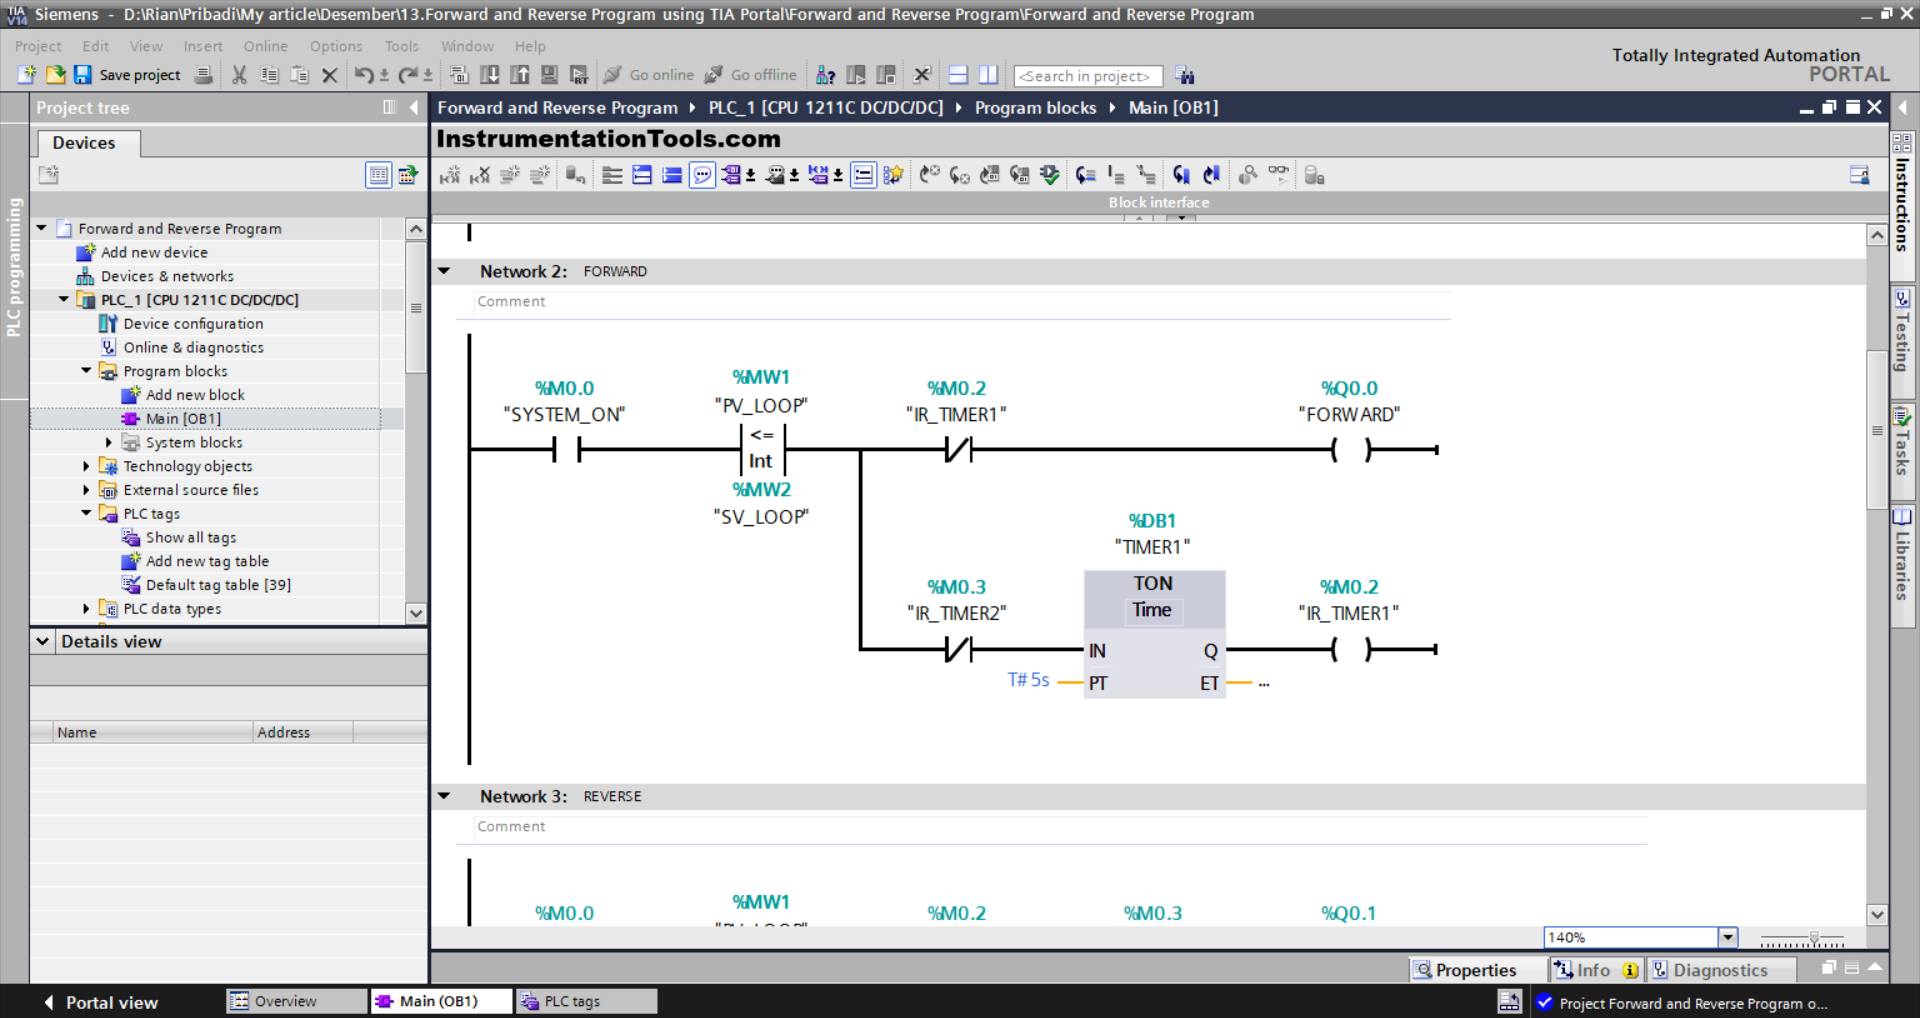Toggle network comments on/off button
Image resolution: width=1920 pixels, height=1018 pixels.
coord(863,175)
